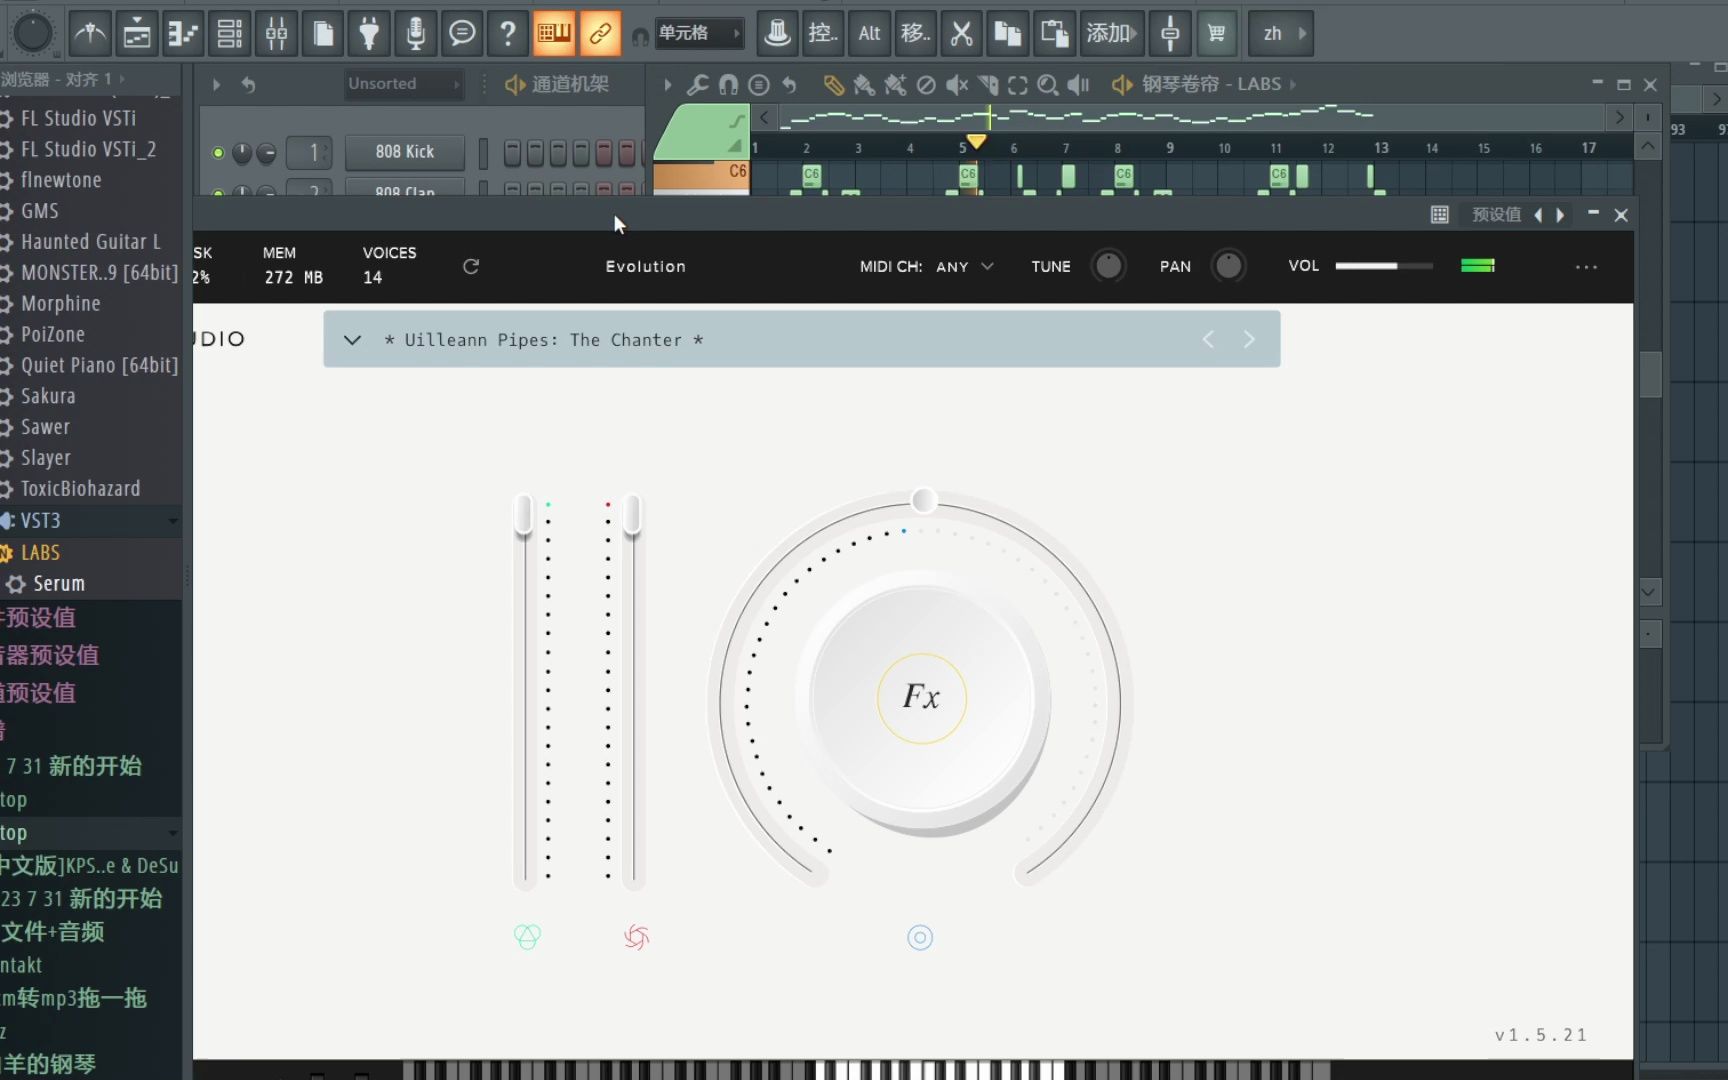Click the red dynamics slider icon
The height and width of the screenshot is (1080, 1728).
click(x=636, y=937)
